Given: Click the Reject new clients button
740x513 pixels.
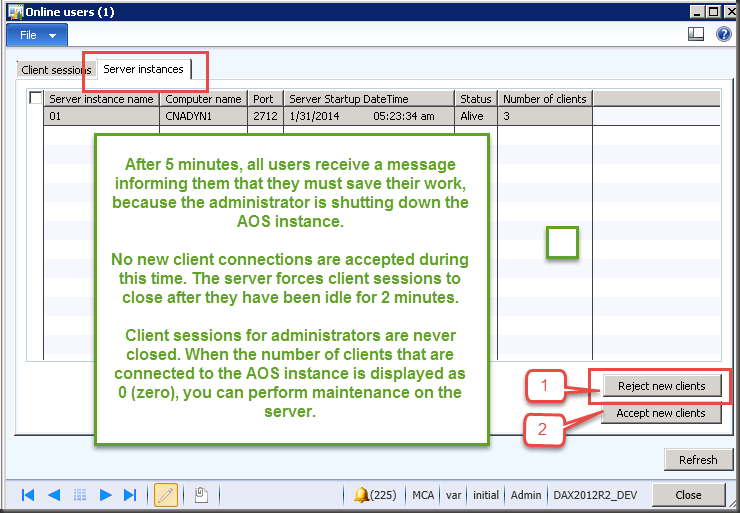Looking at the screenshot, I should [661, 386].
